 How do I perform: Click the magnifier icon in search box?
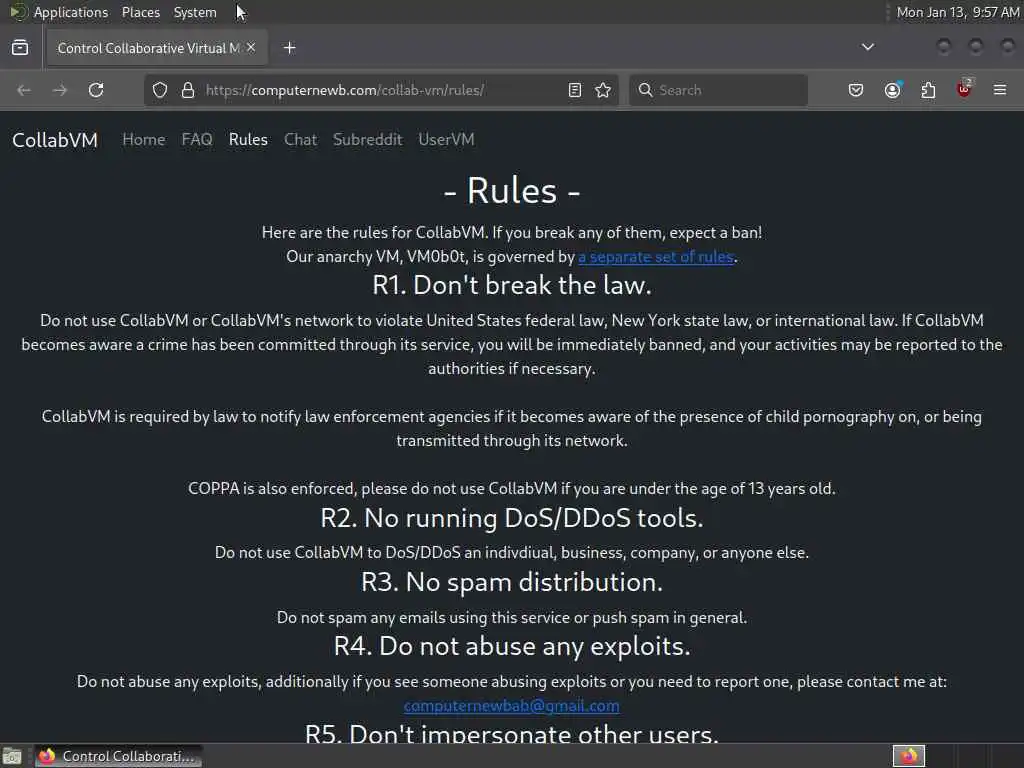pyautogui.click(x=645, y=90)
